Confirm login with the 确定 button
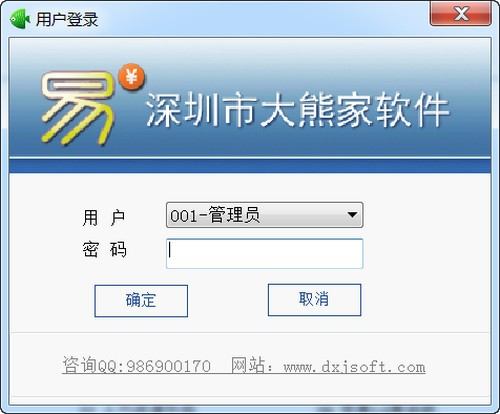The image size is (500, 414). (141, 301)
